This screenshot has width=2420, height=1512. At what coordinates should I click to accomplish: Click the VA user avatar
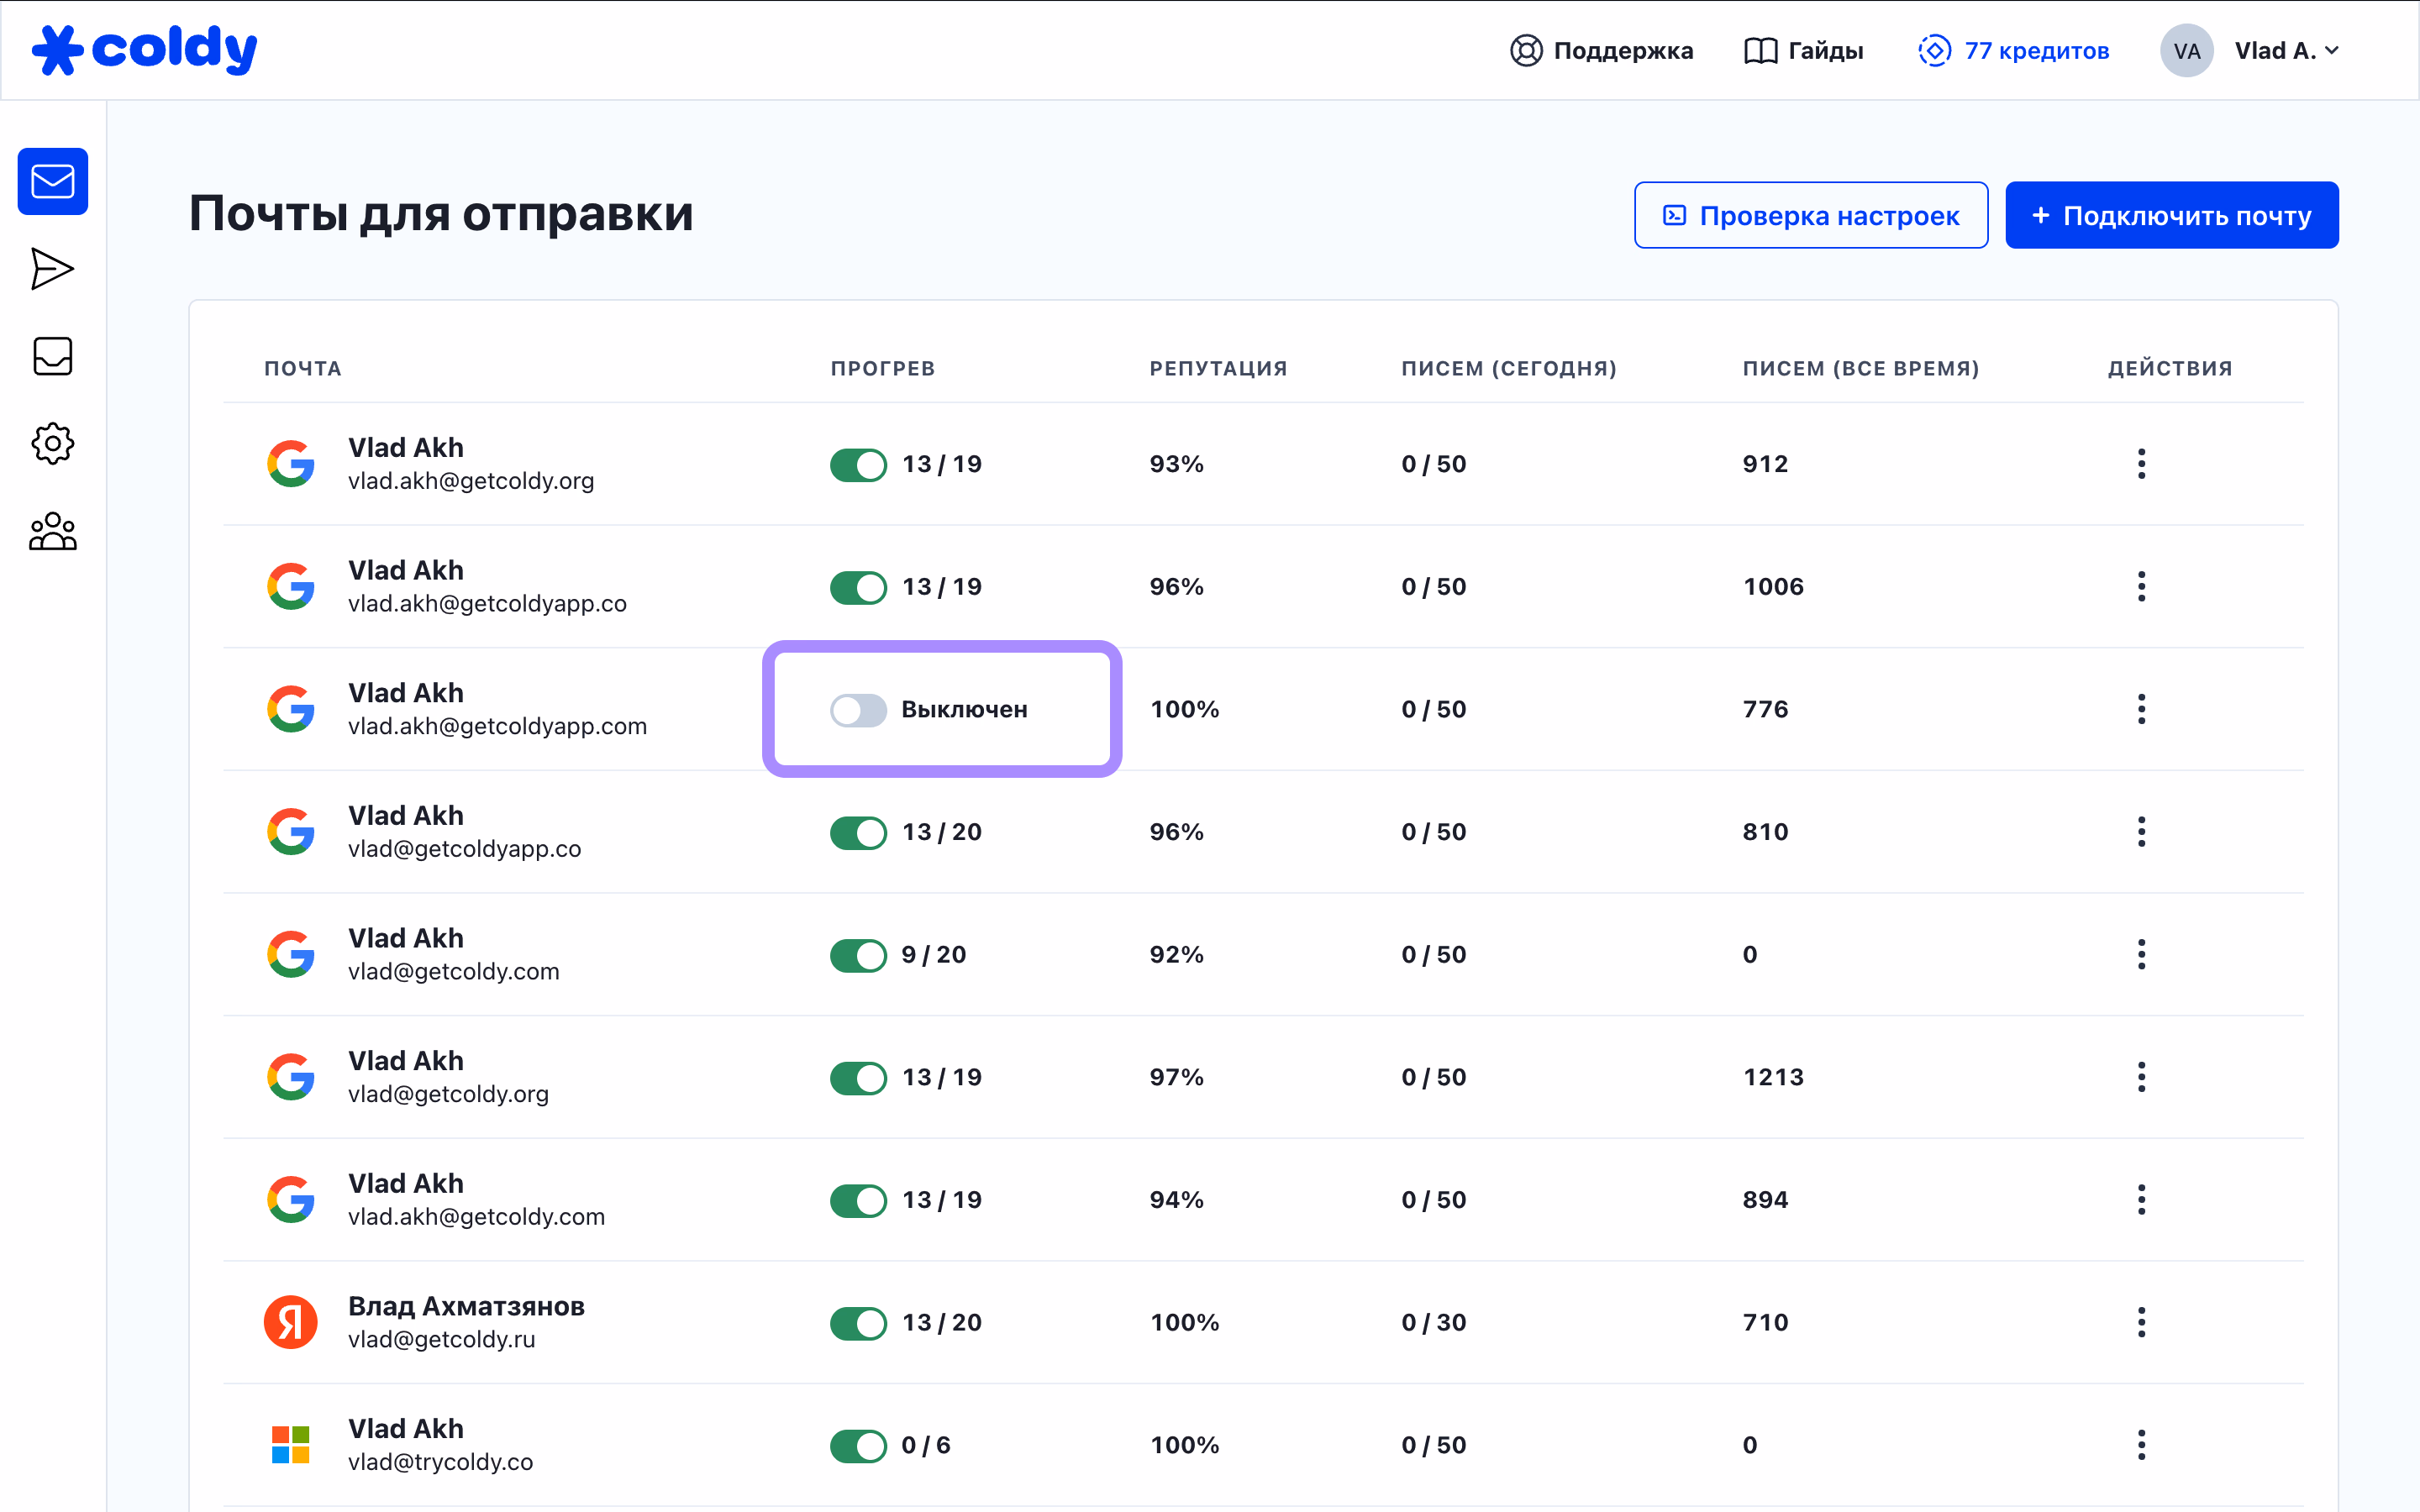point(2186,51)
